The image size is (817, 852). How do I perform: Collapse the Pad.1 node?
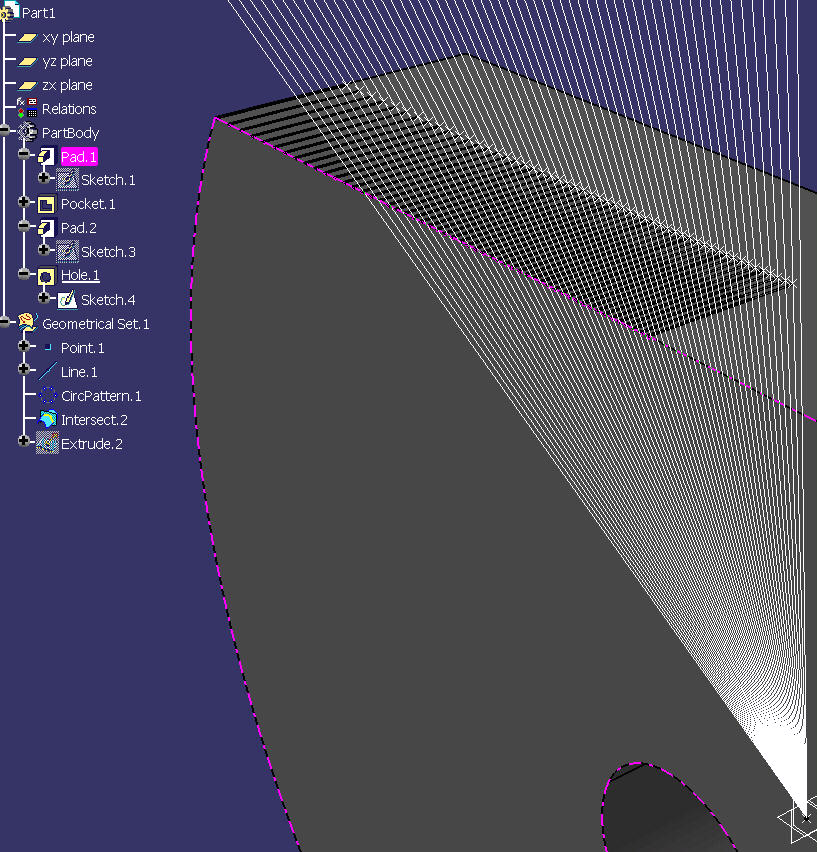[23, 154]
